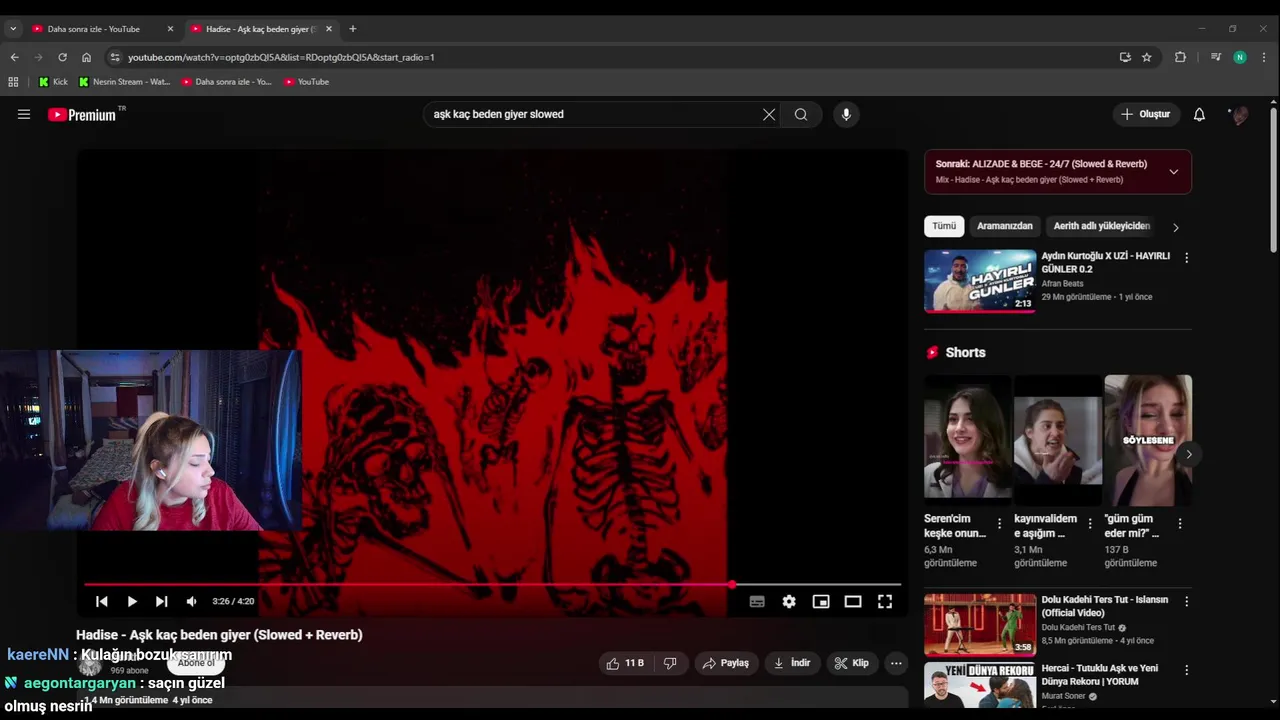Focus the YouTube search input field

tap(595, 114)
